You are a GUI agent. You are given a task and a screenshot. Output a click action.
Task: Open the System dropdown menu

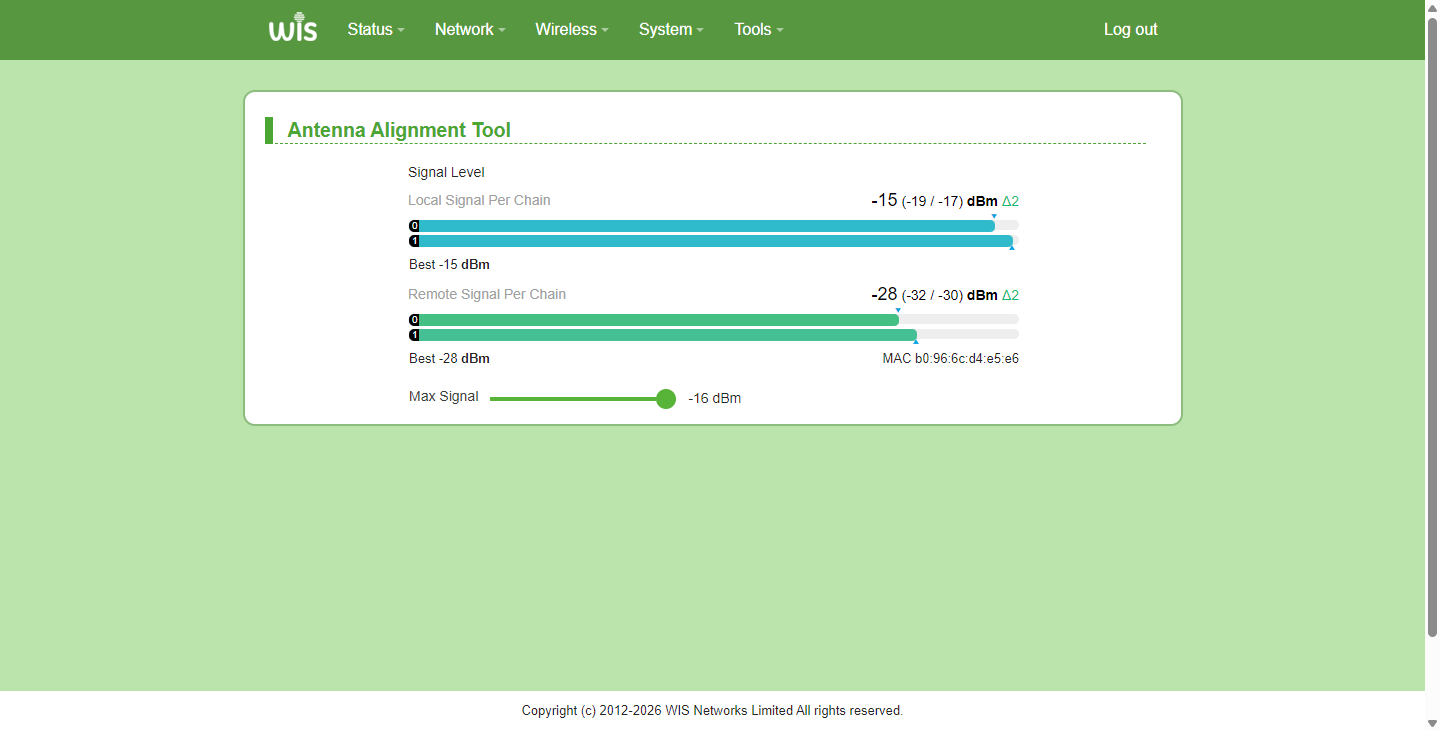671,30
